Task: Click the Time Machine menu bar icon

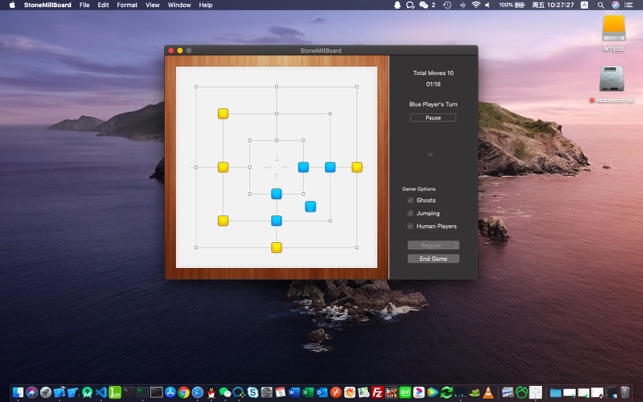Action: 447,5
